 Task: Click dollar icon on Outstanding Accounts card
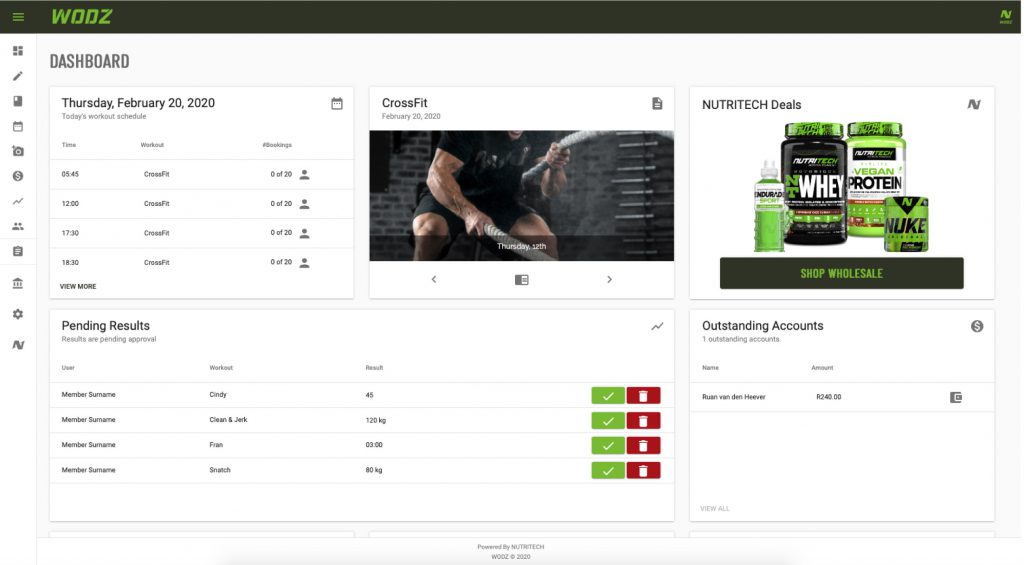[x=977, y=326]
